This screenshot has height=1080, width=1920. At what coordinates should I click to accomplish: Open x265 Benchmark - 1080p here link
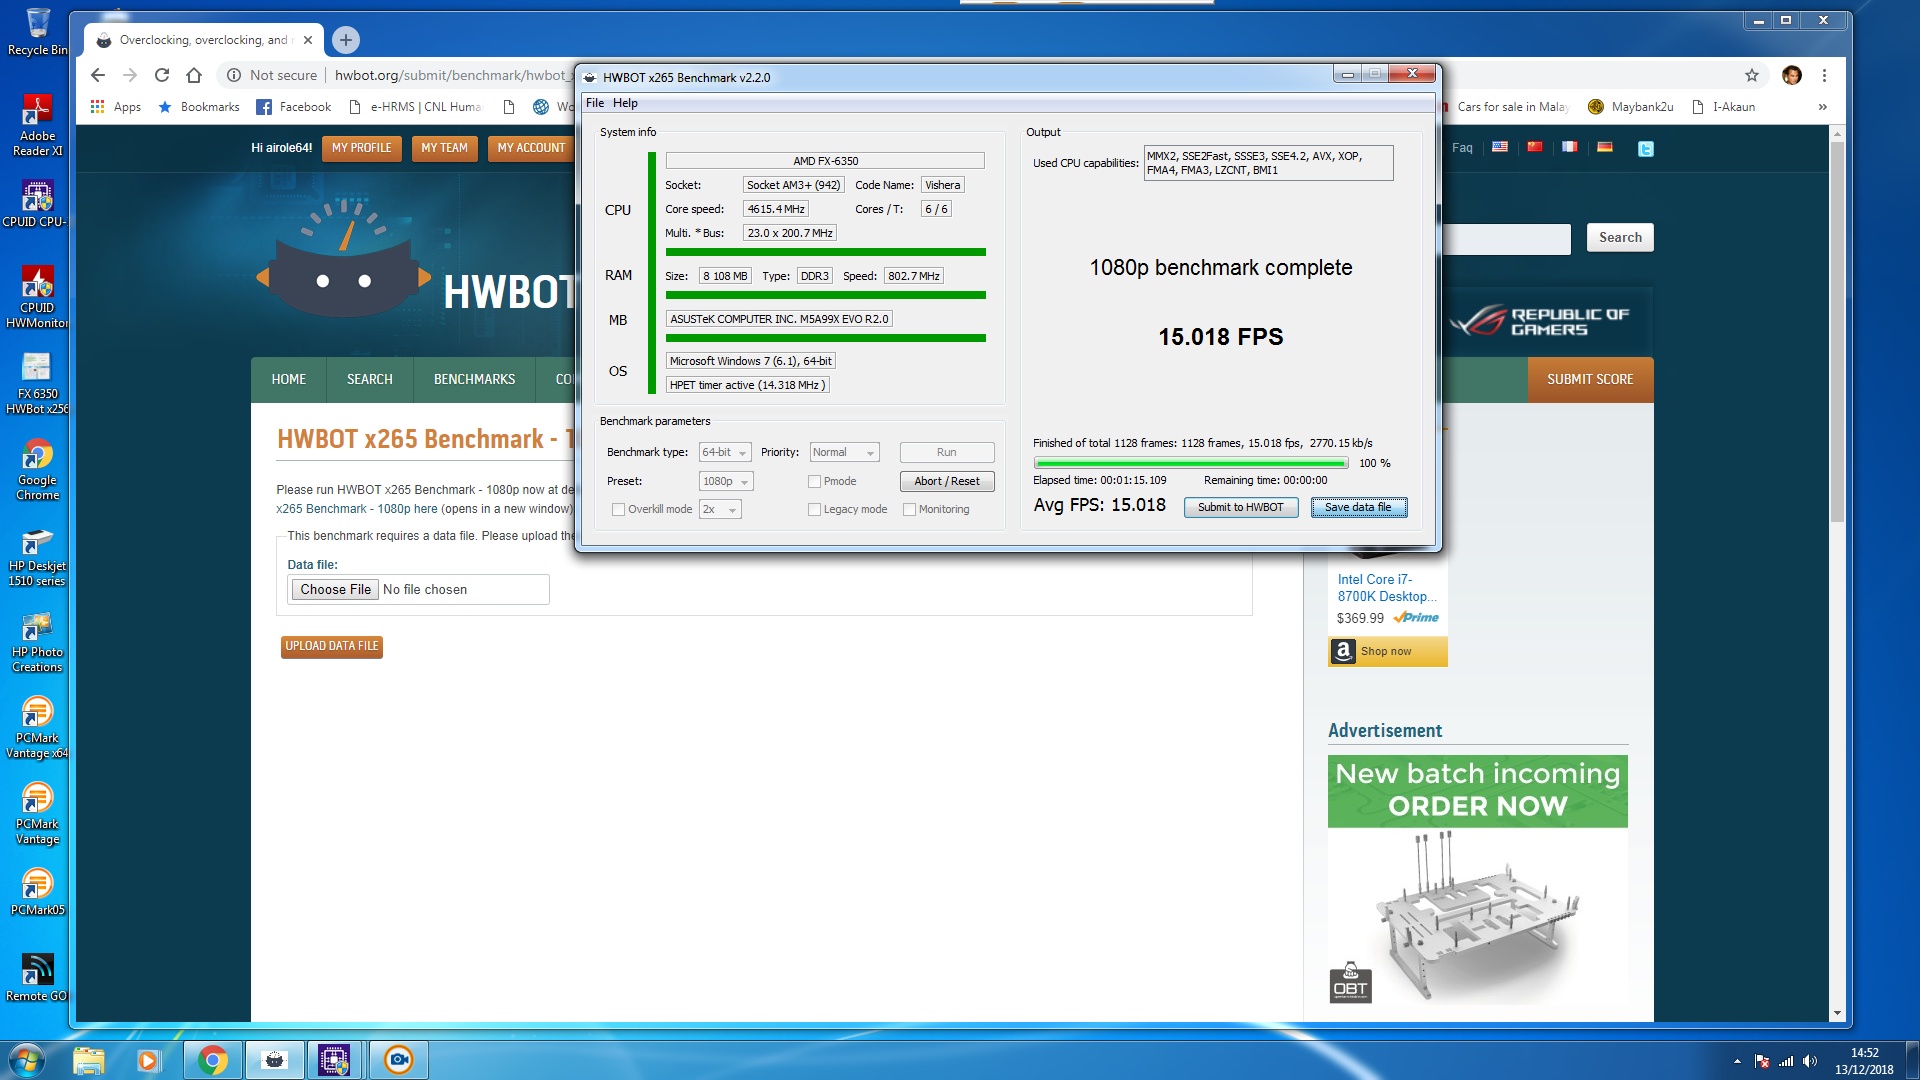click(x=357, y=510)
